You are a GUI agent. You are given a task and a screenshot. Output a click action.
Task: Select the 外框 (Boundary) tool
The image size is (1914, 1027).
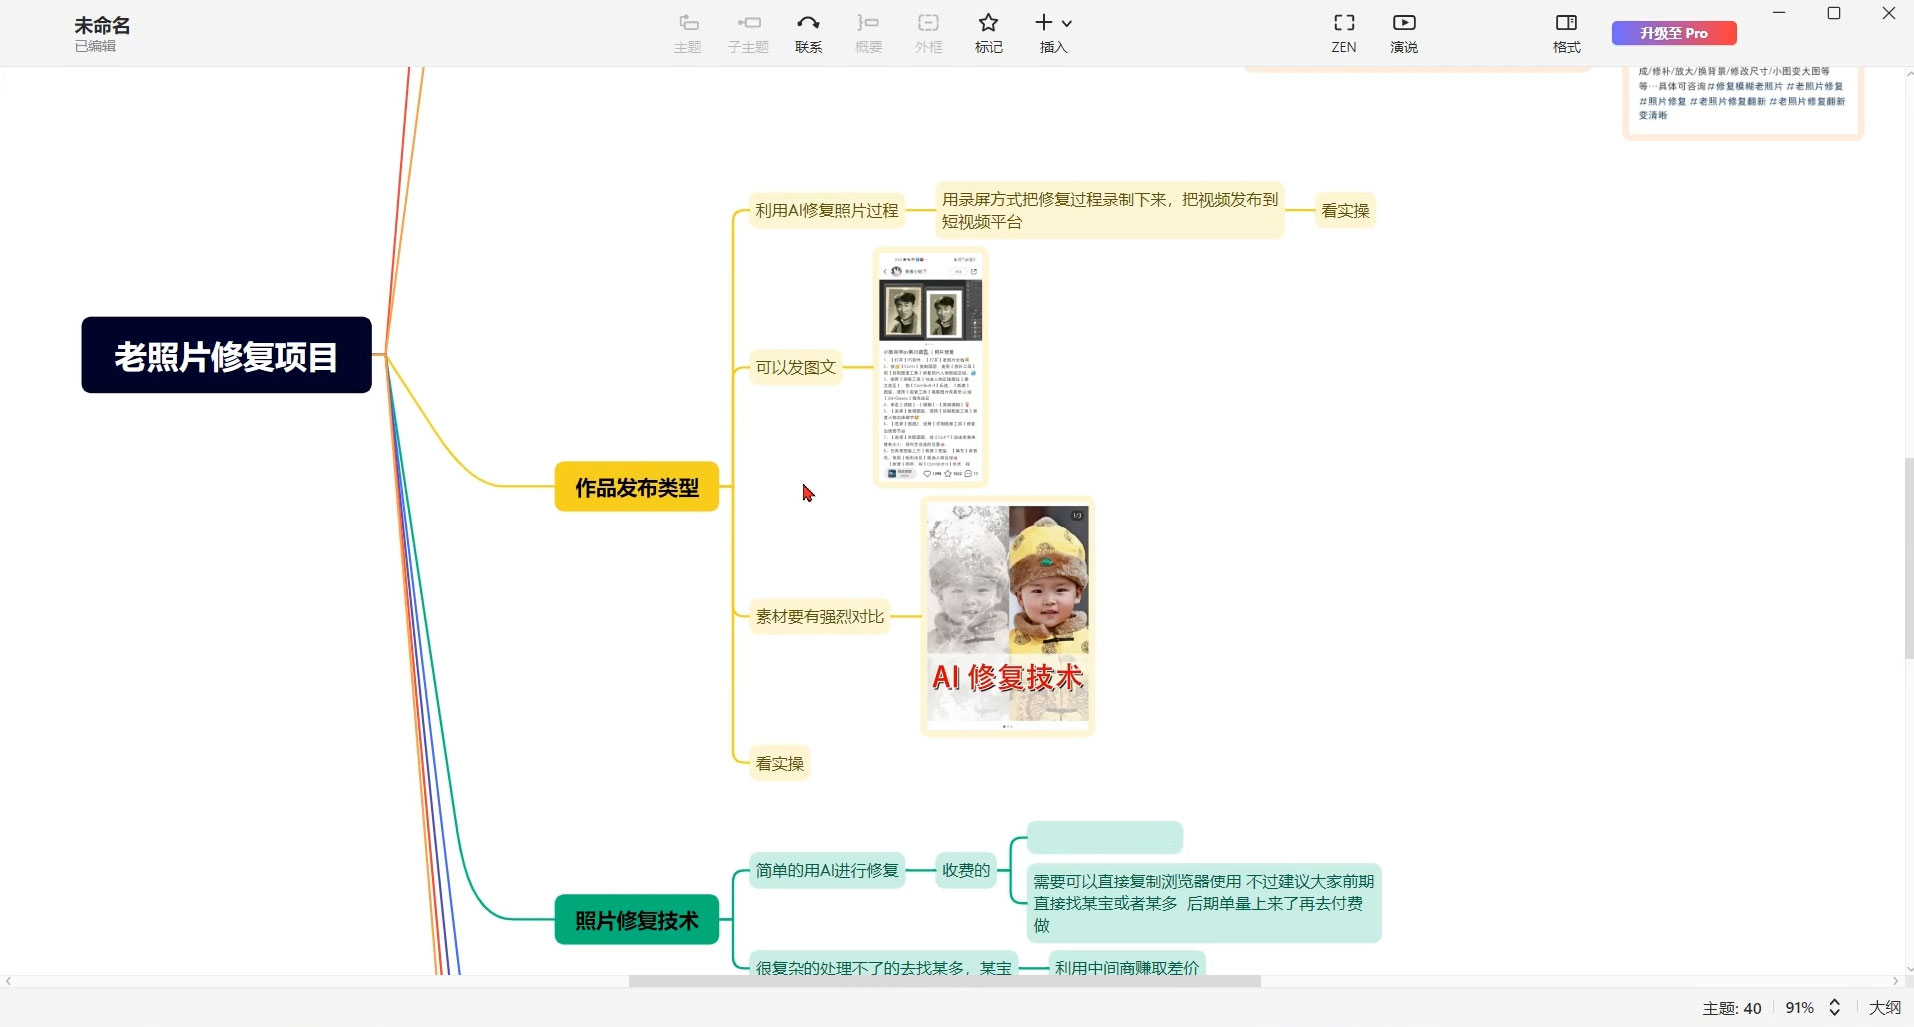click(x=928, y=32)
